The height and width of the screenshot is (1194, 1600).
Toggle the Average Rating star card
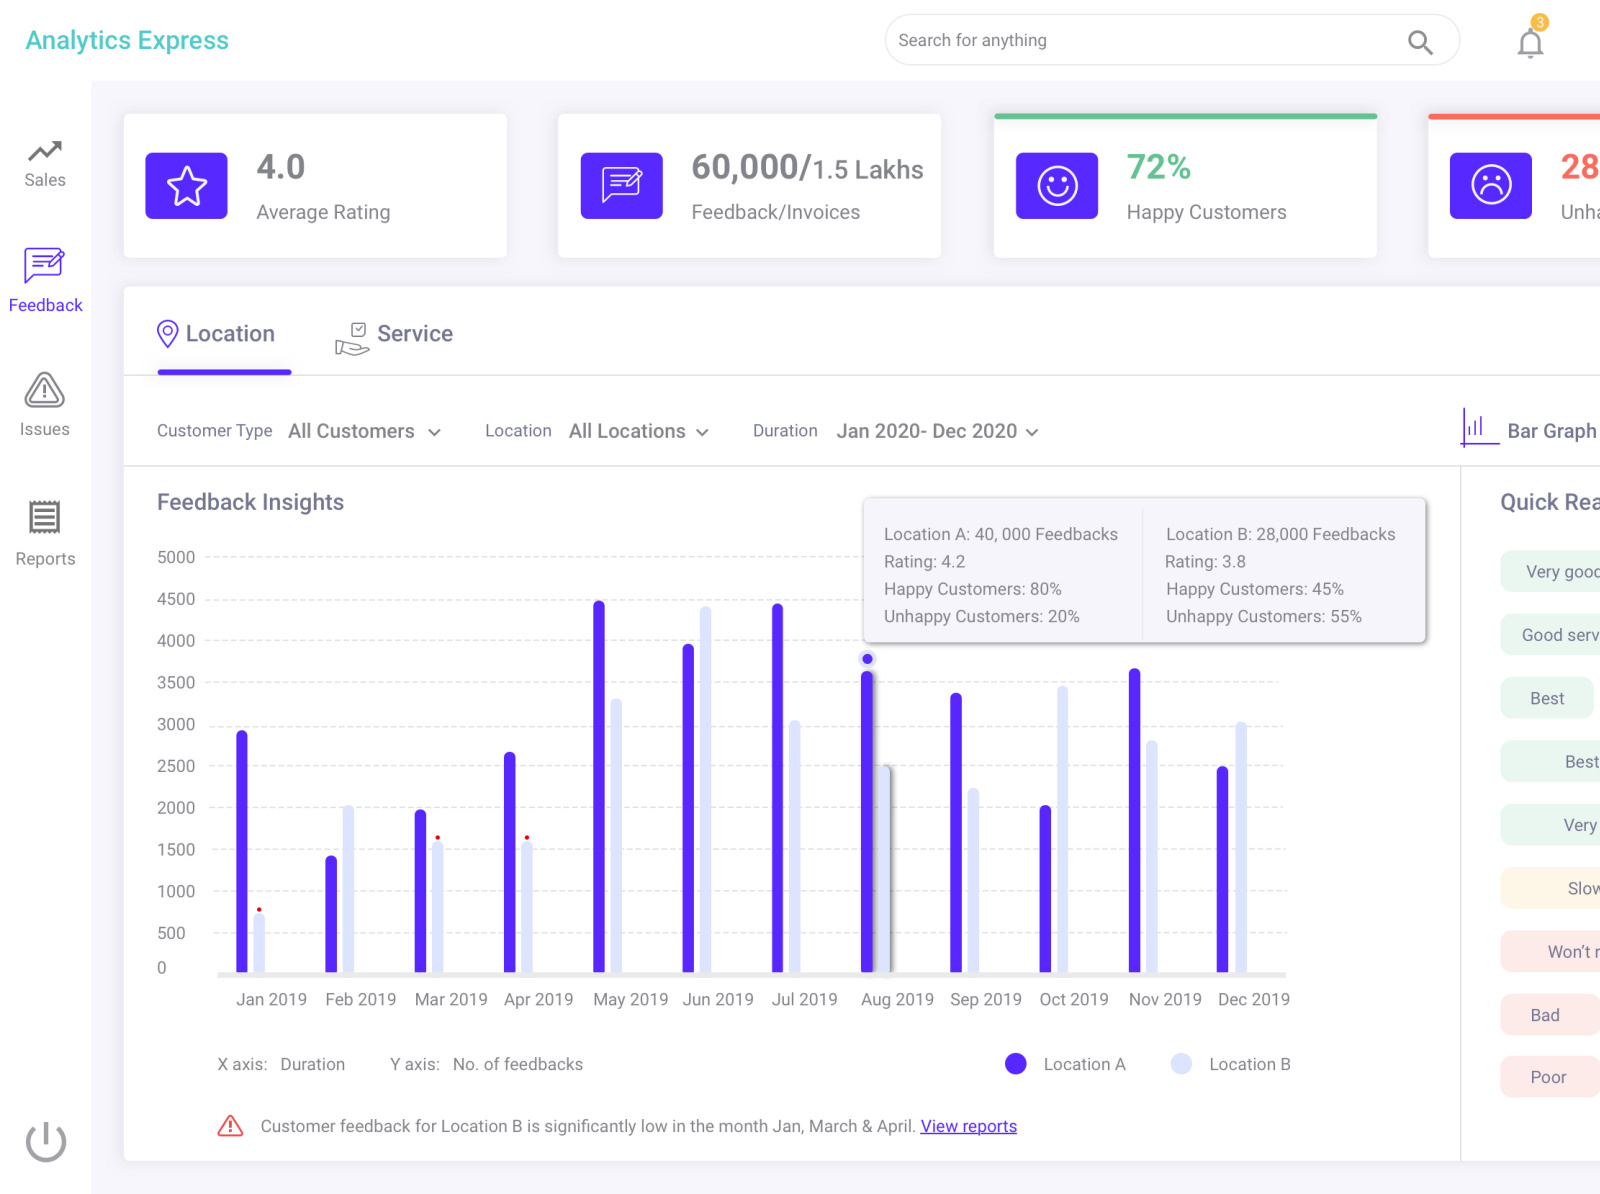pyautogui.click(x=186, y=185)
